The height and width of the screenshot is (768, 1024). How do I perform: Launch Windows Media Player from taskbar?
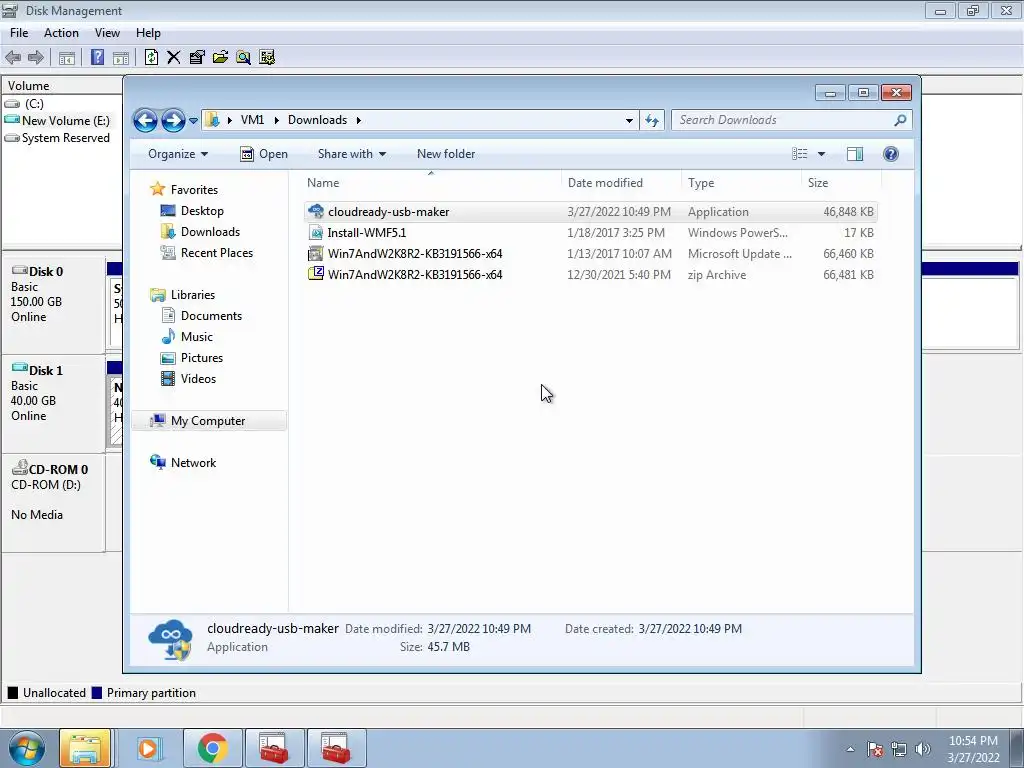[148, 748]
